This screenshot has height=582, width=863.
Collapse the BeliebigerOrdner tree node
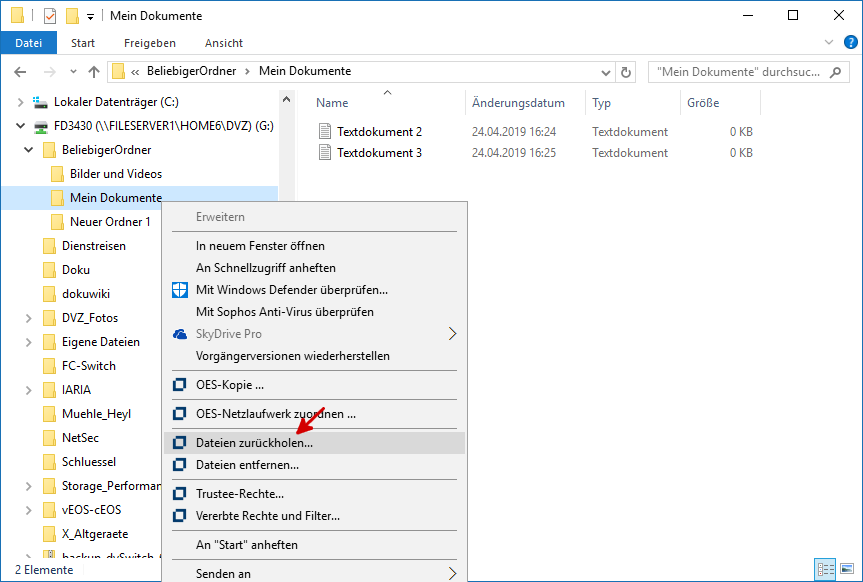pos(28,150)
